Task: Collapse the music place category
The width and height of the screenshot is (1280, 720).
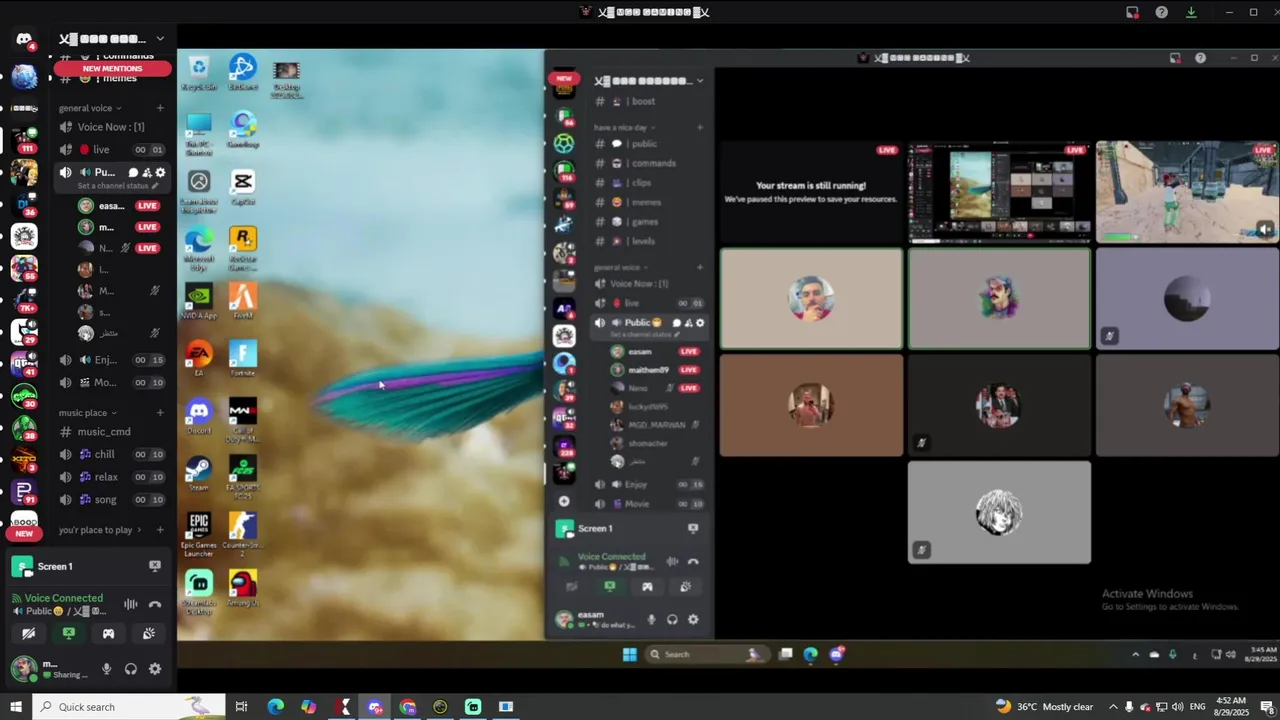Action: (x=87, y=413)
